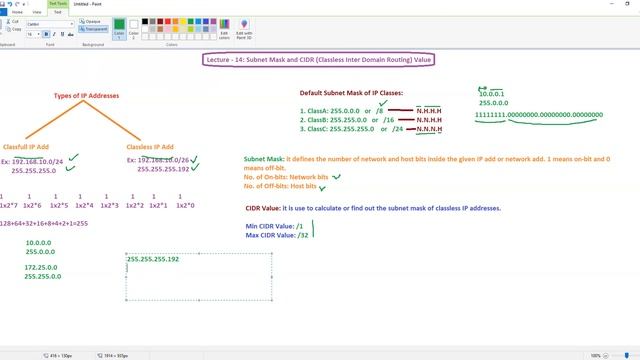Pick the black color swatch
The width and height of the screenshot is (640, 360).
(x=145, y=21)
